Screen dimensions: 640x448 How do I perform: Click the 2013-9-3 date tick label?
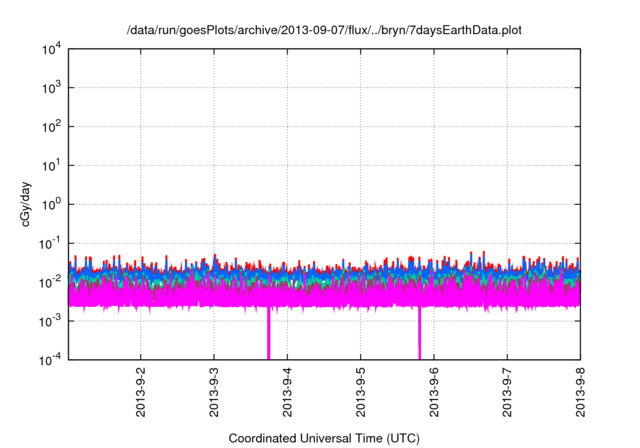pyautogui.click(x=214, y=392)
